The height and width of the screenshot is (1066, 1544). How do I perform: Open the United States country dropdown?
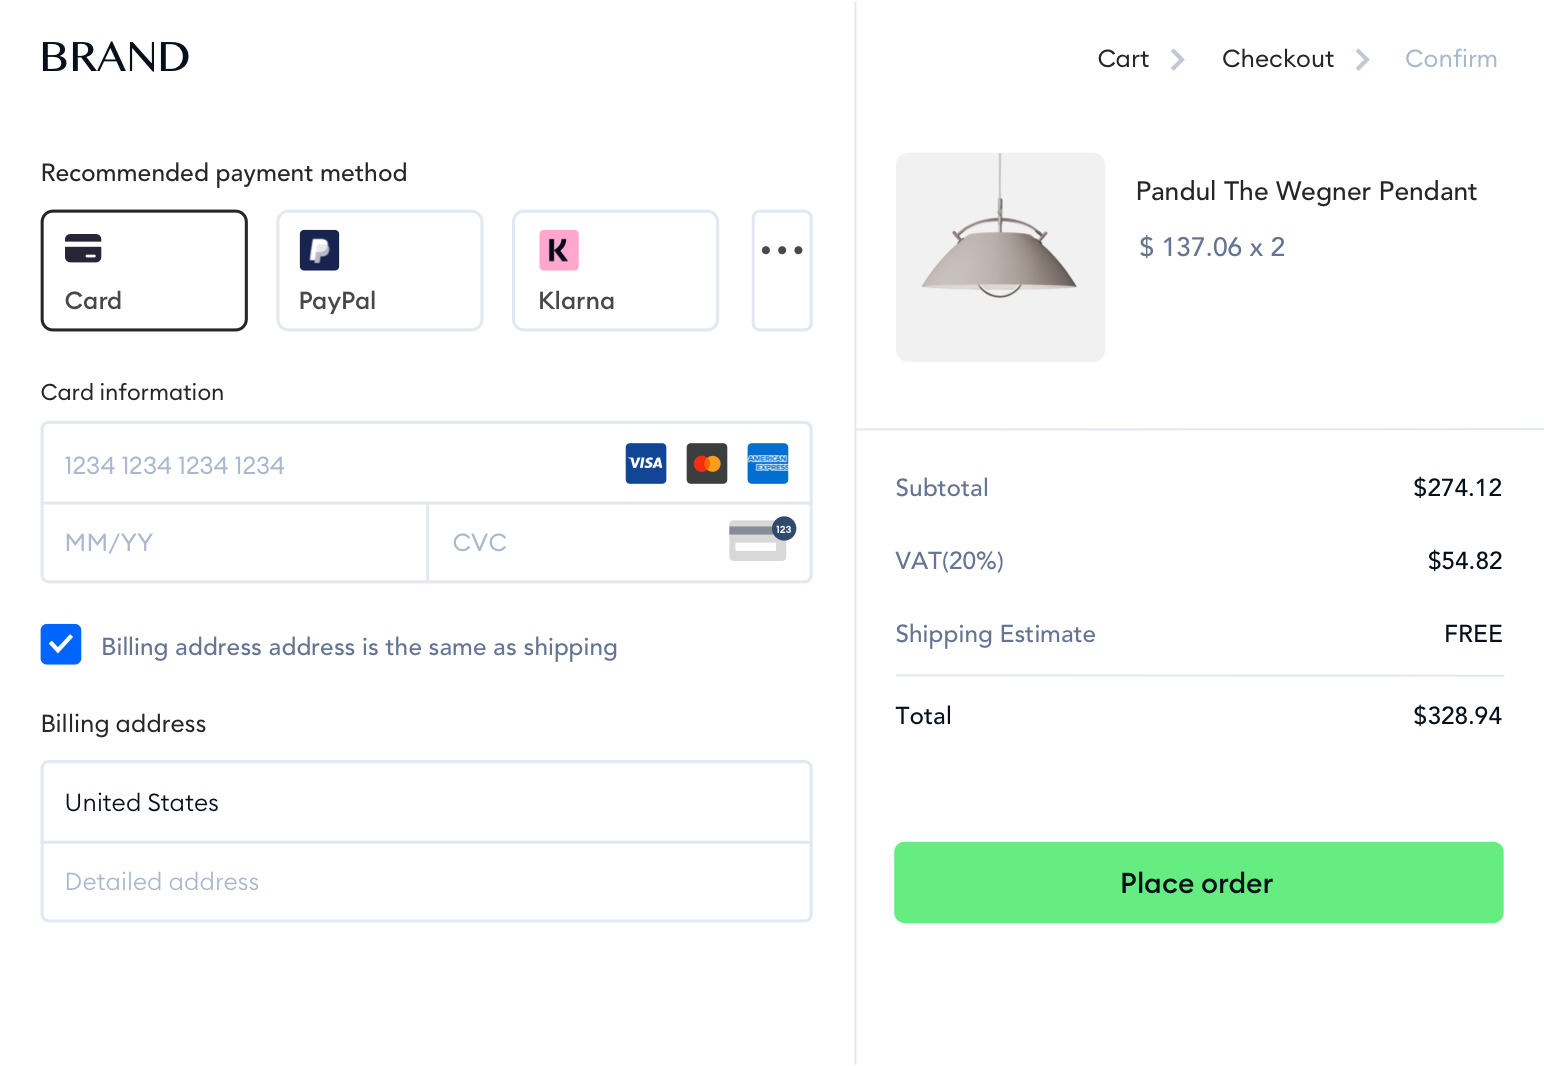[x=426, y=802]
